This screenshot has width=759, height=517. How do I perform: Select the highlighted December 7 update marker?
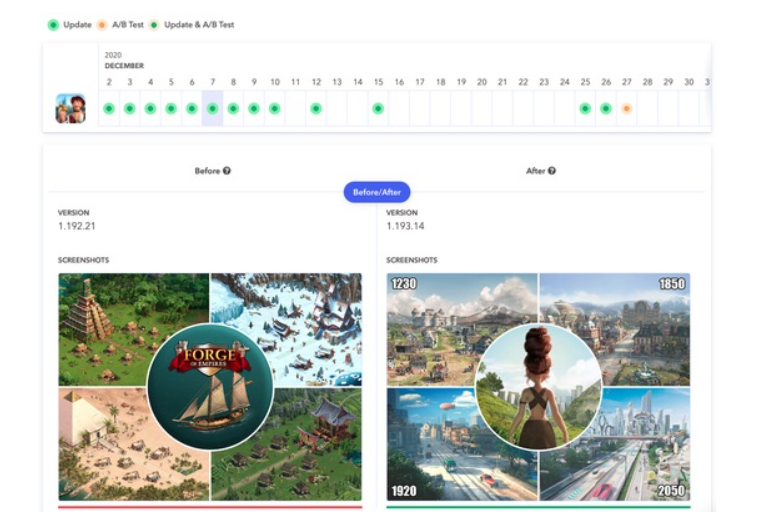tap(213, 108)
